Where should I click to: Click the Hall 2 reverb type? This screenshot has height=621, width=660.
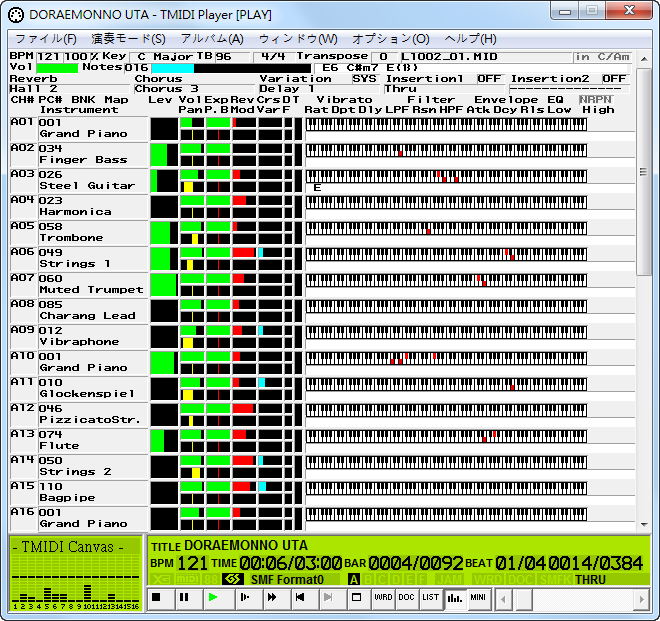coord(69,89)
